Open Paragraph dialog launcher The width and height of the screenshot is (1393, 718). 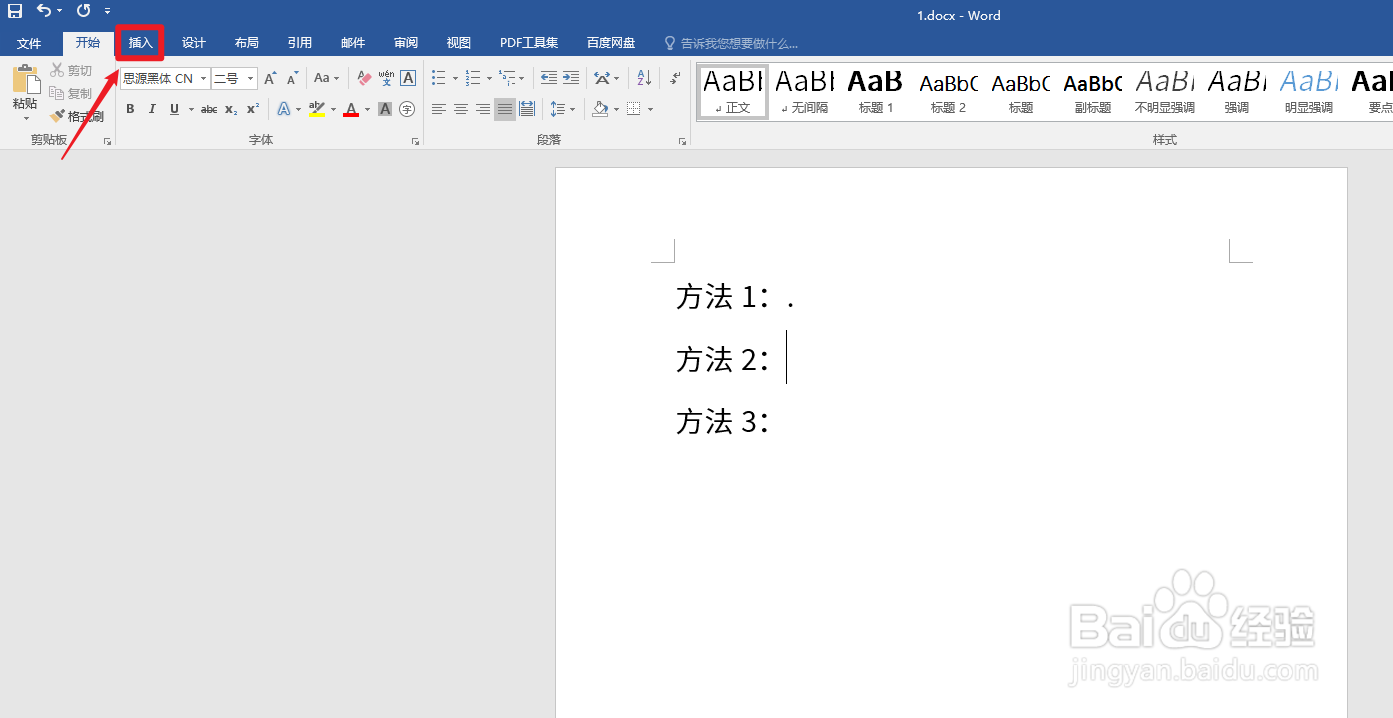click(x=682, y=142)
